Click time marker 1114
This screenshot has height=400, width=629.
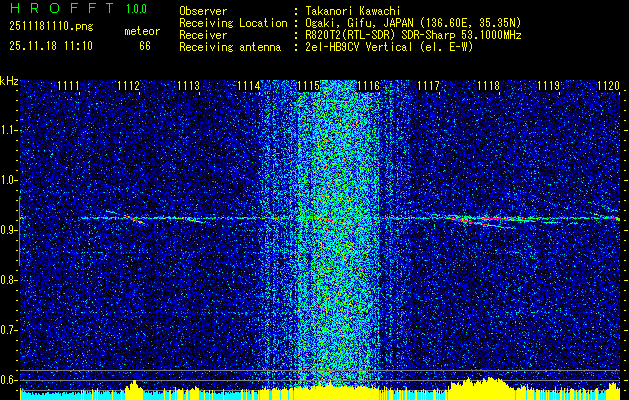coord(248,86)
